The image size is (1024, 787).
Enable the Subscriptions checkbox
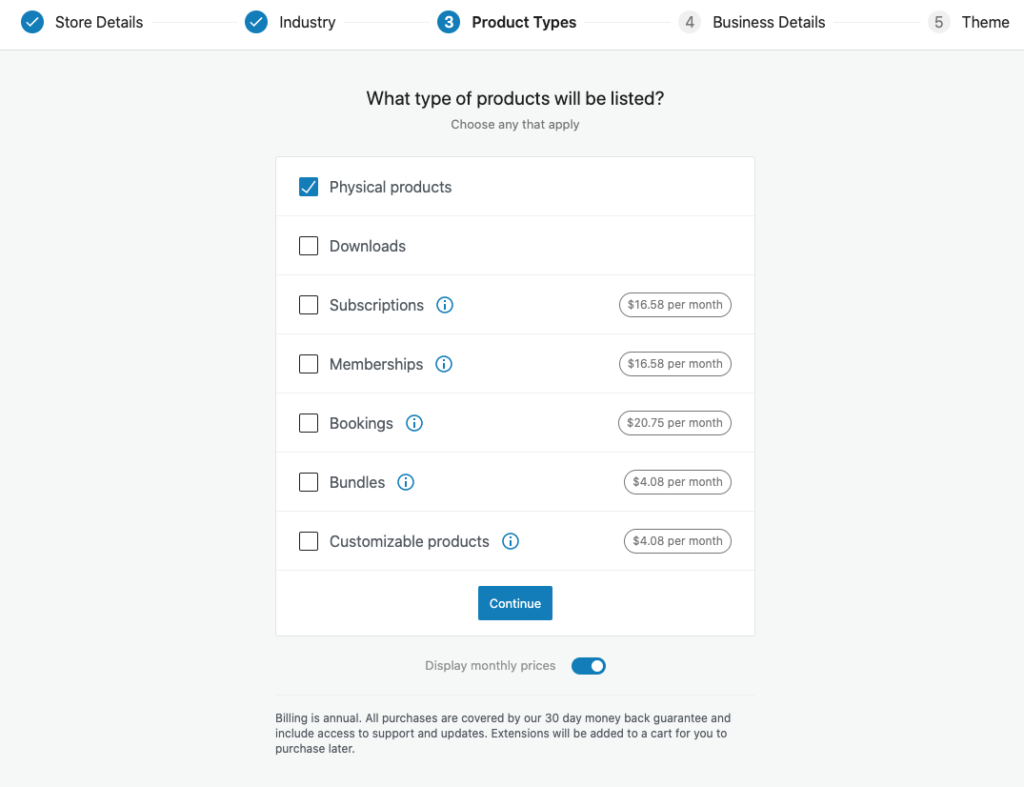click(308, 305)
